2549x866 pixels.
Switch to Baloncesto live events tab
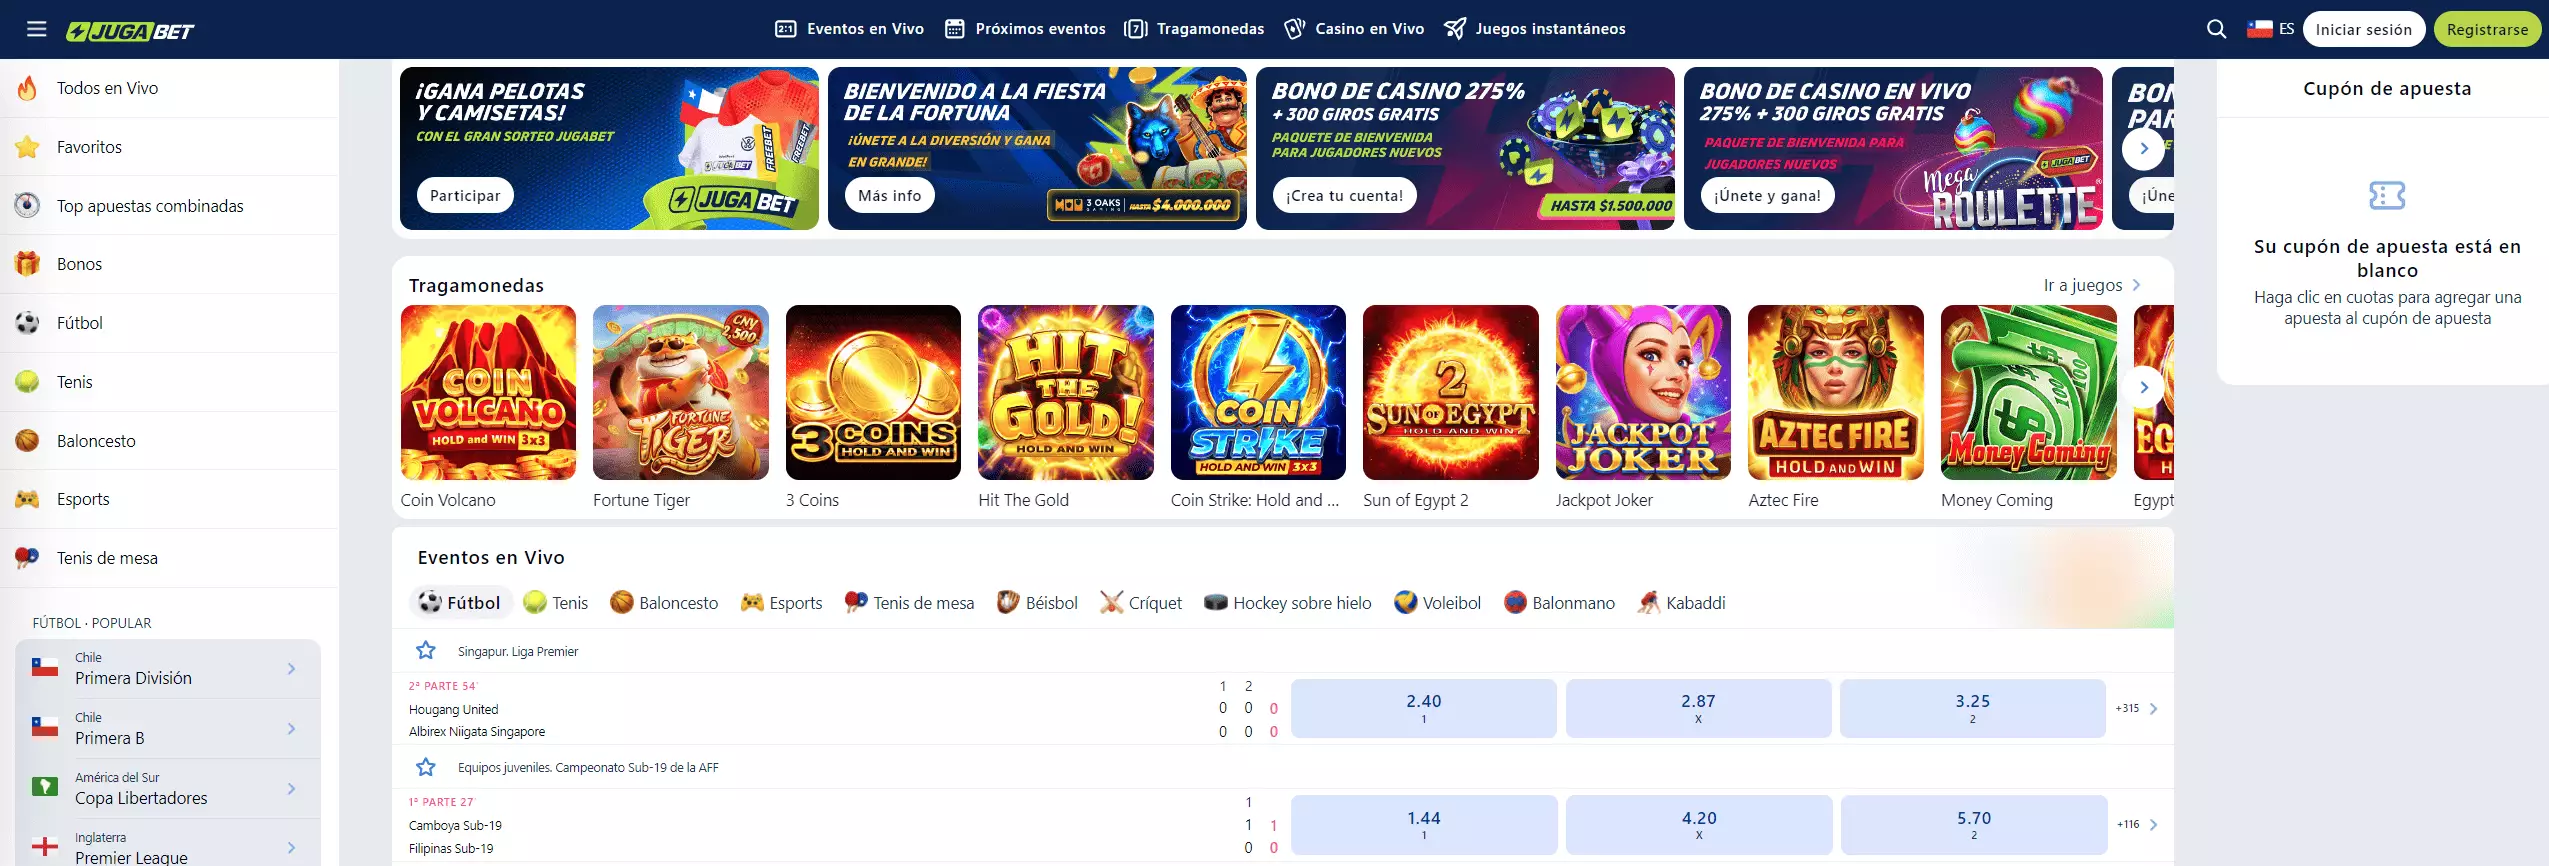coord(664,603)
